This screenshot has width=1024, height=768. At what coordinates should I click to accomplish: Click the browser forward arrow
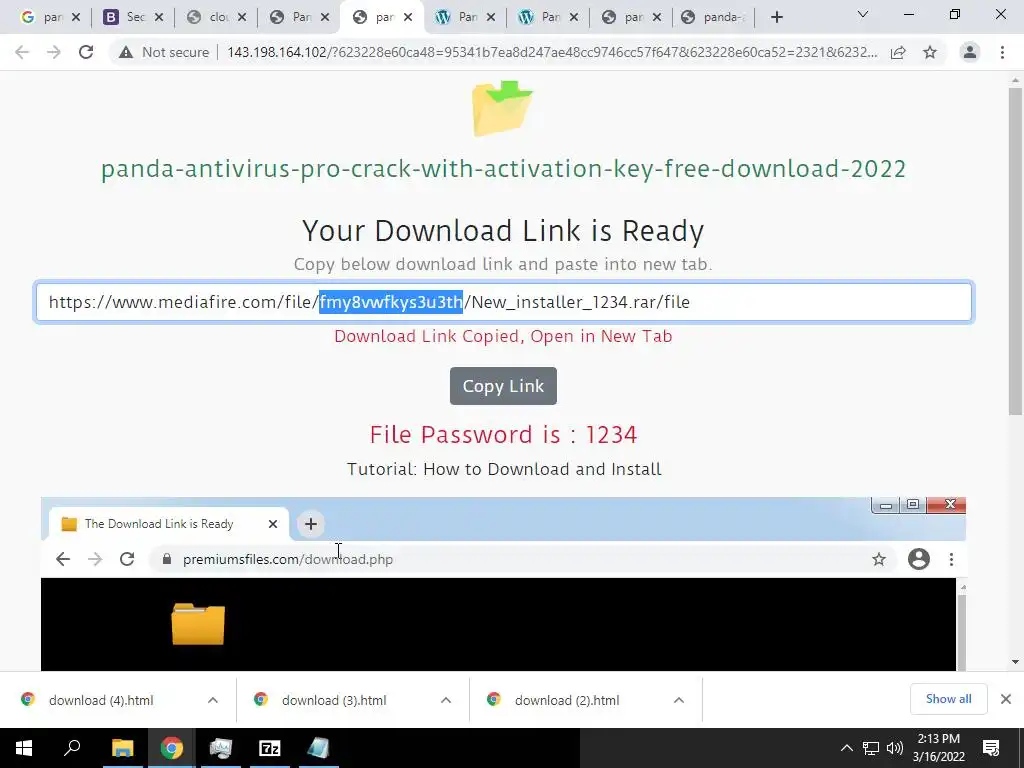point(54,52)
